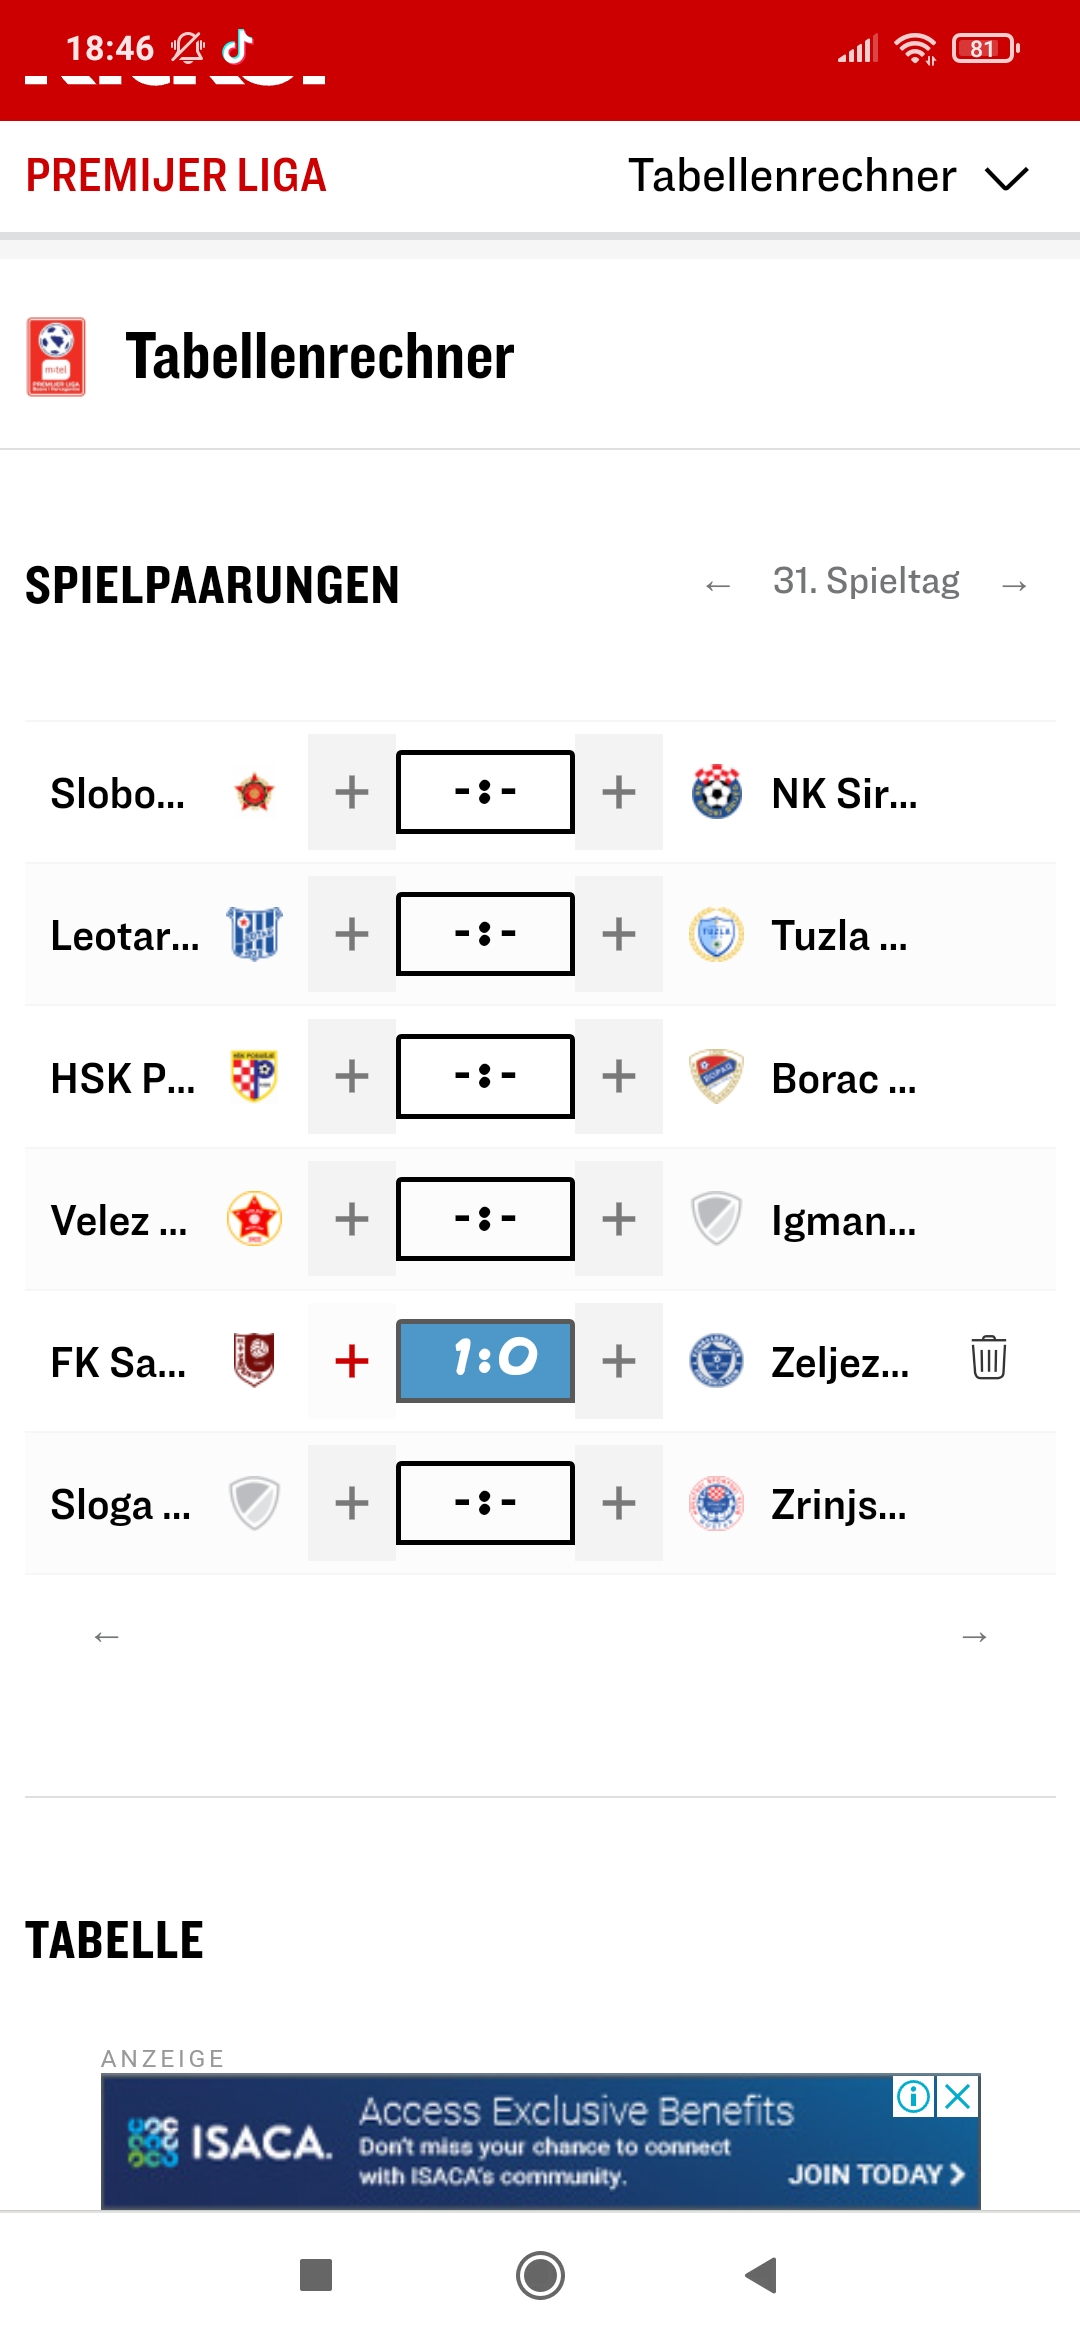This screenshot has width=1080, height=2340.
Task: Open ad info icon on ISACA banner
Action: tap(914, 2096)
